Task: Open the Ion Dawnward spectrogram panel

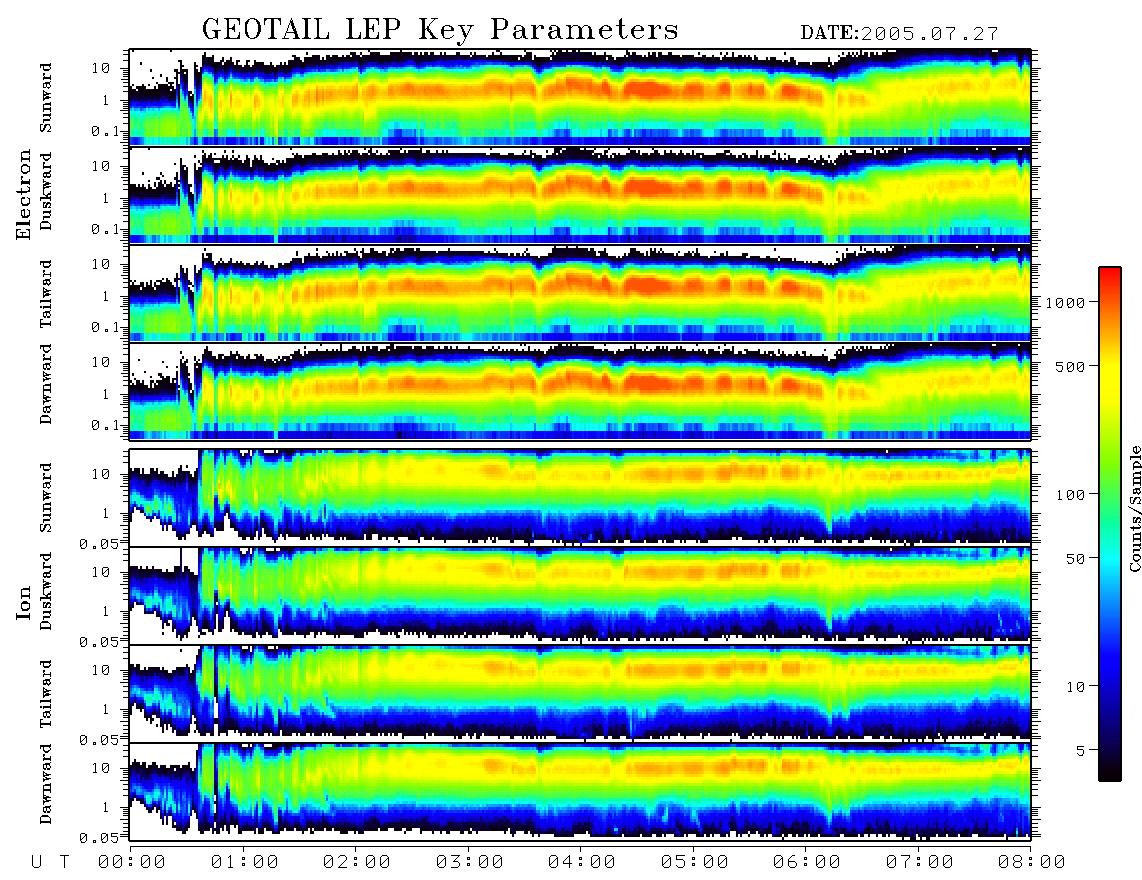Action: tap(580, 792)
